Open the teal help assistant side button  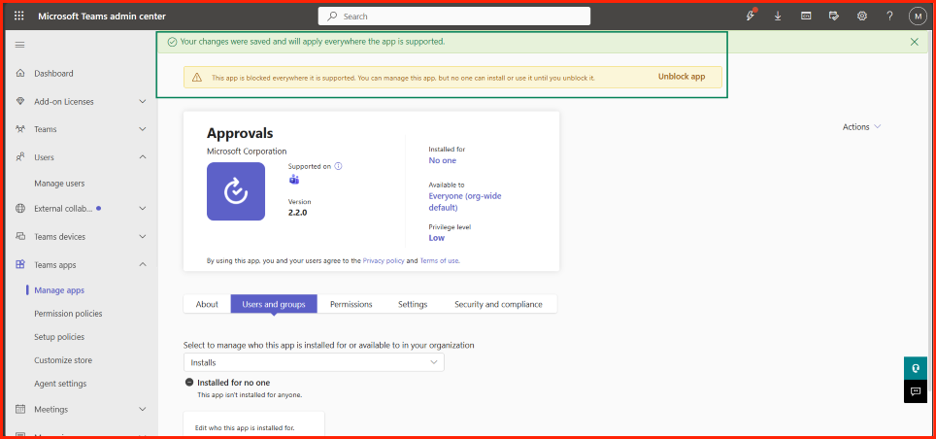915,368
